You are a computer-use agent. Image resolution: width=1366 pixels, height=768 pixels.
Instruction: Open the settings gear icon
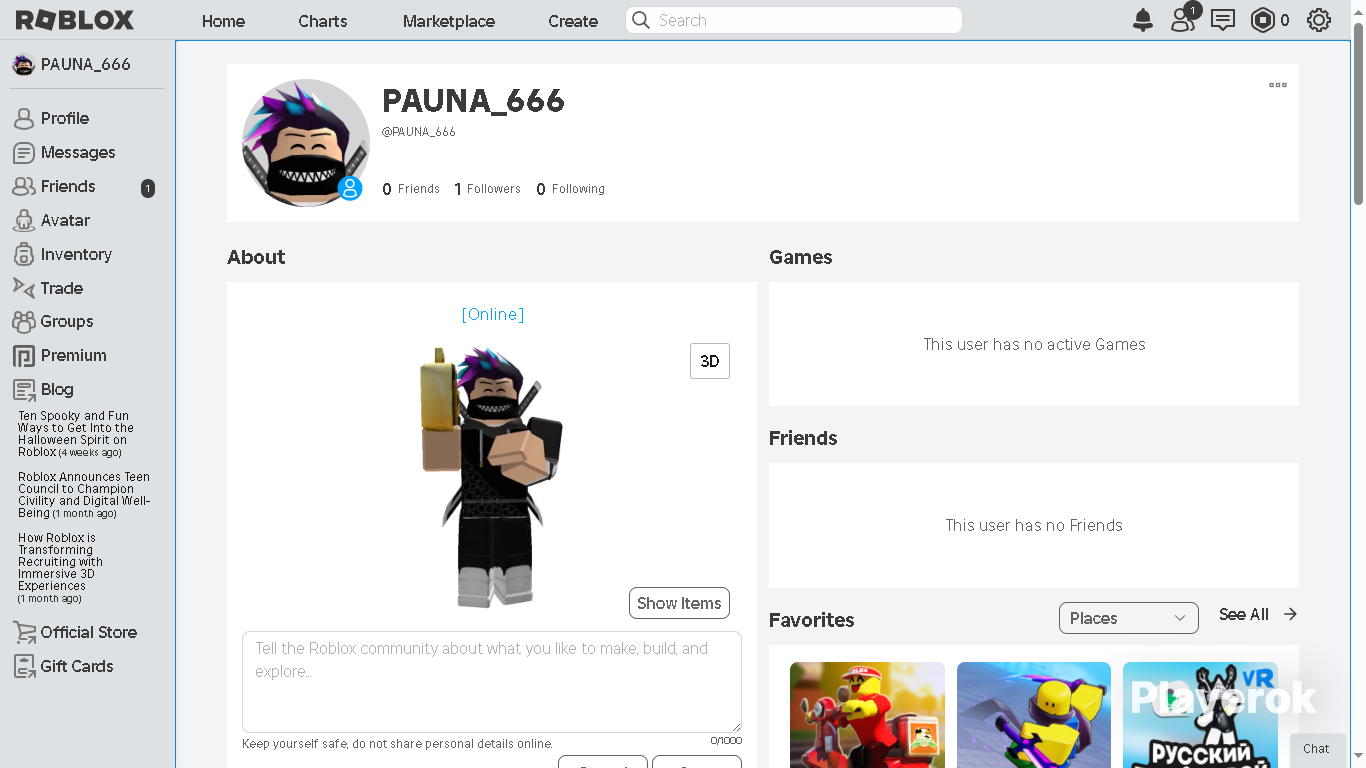point(1319,20)
